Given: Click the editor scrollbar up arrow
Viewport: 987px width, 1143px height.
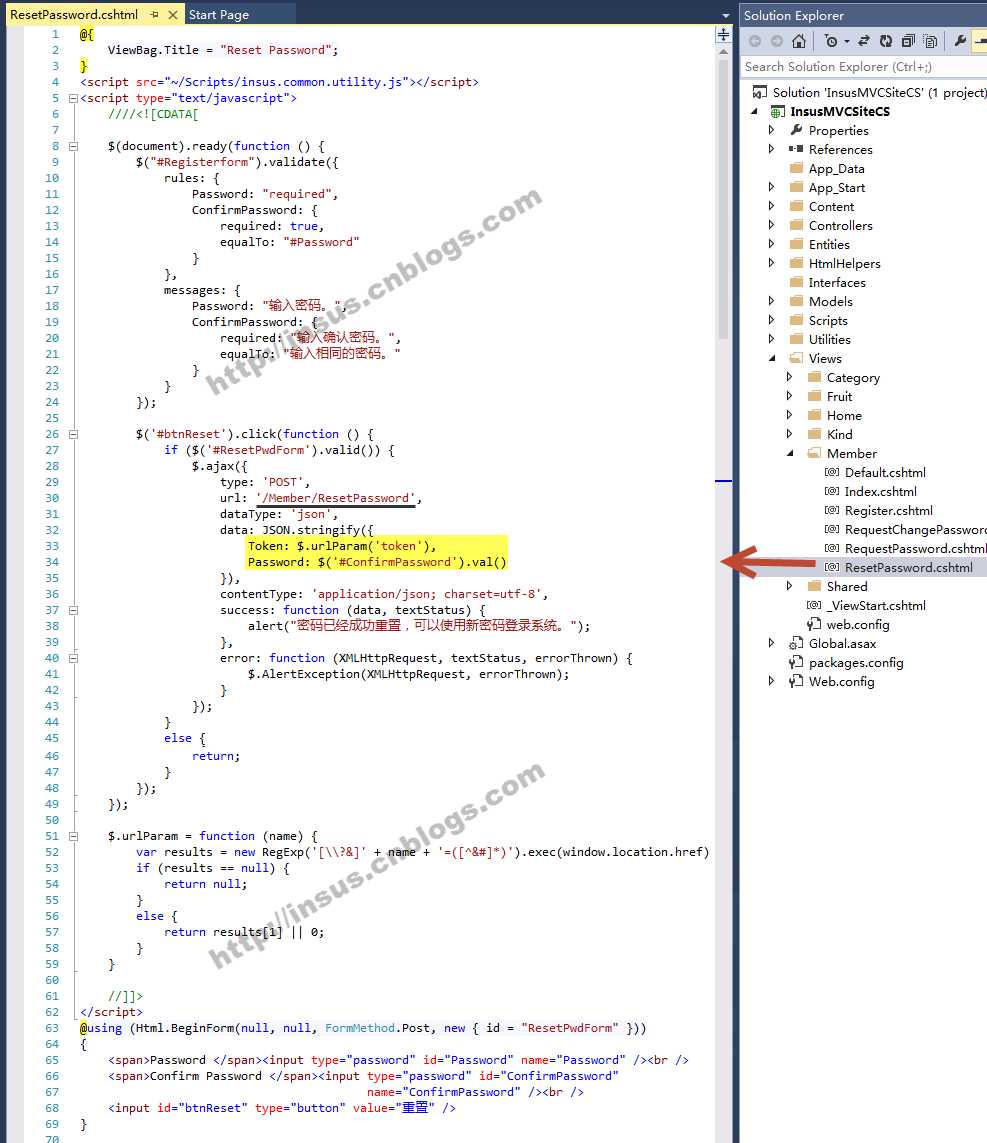Looking at the screenshot, I should click(723, 52).
